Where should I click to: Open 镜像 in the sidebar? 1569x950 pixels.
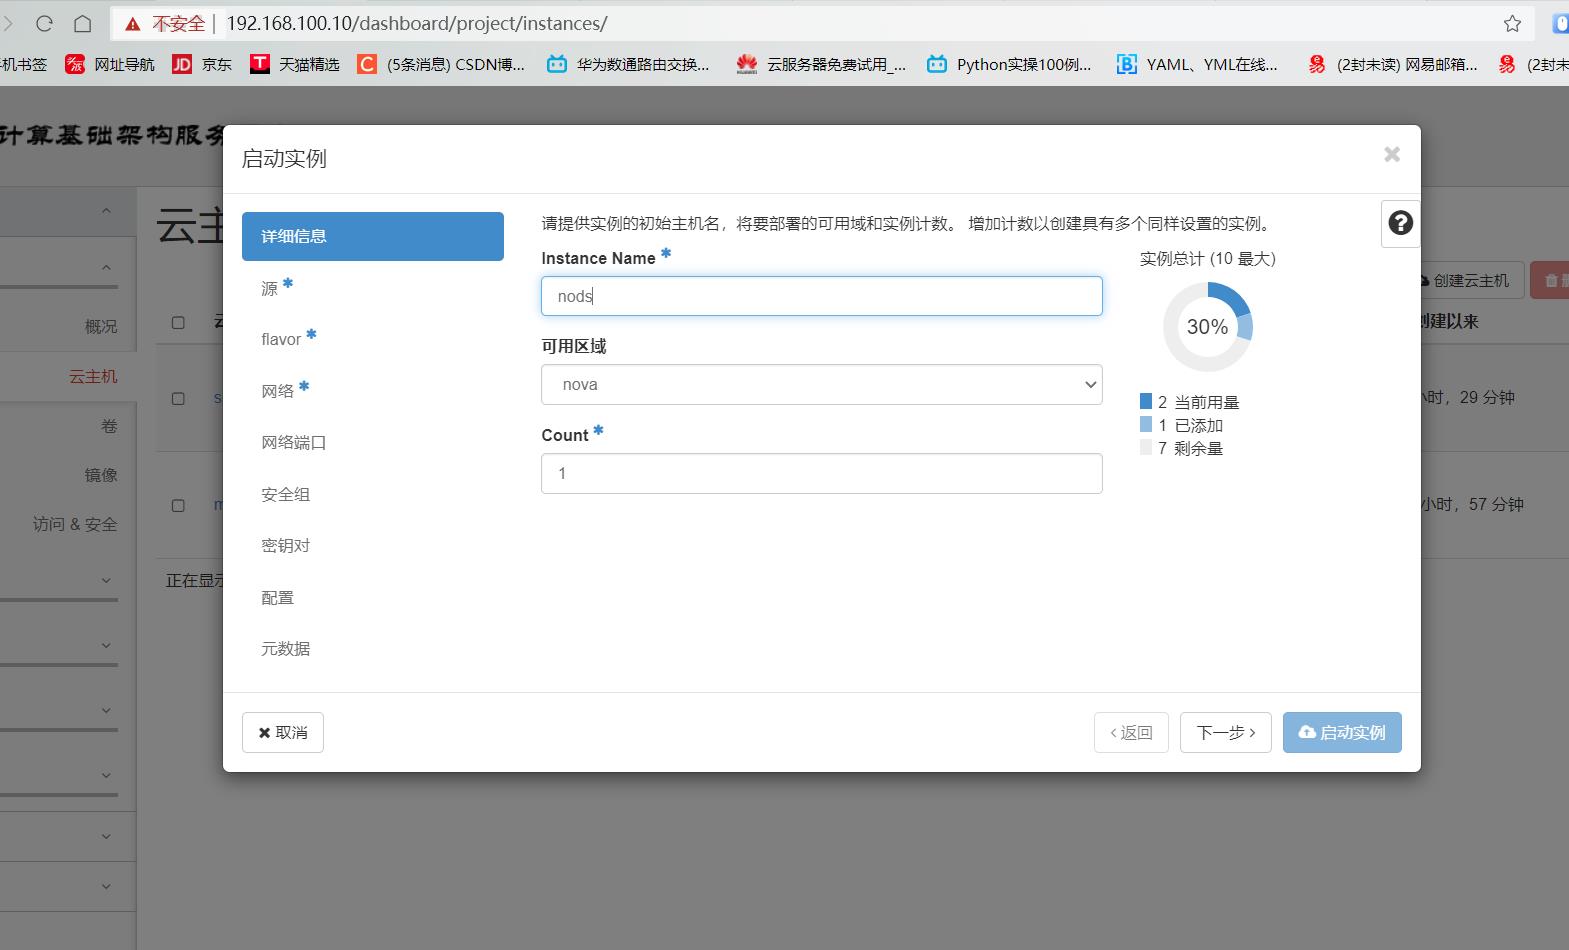tap(101, 474)
